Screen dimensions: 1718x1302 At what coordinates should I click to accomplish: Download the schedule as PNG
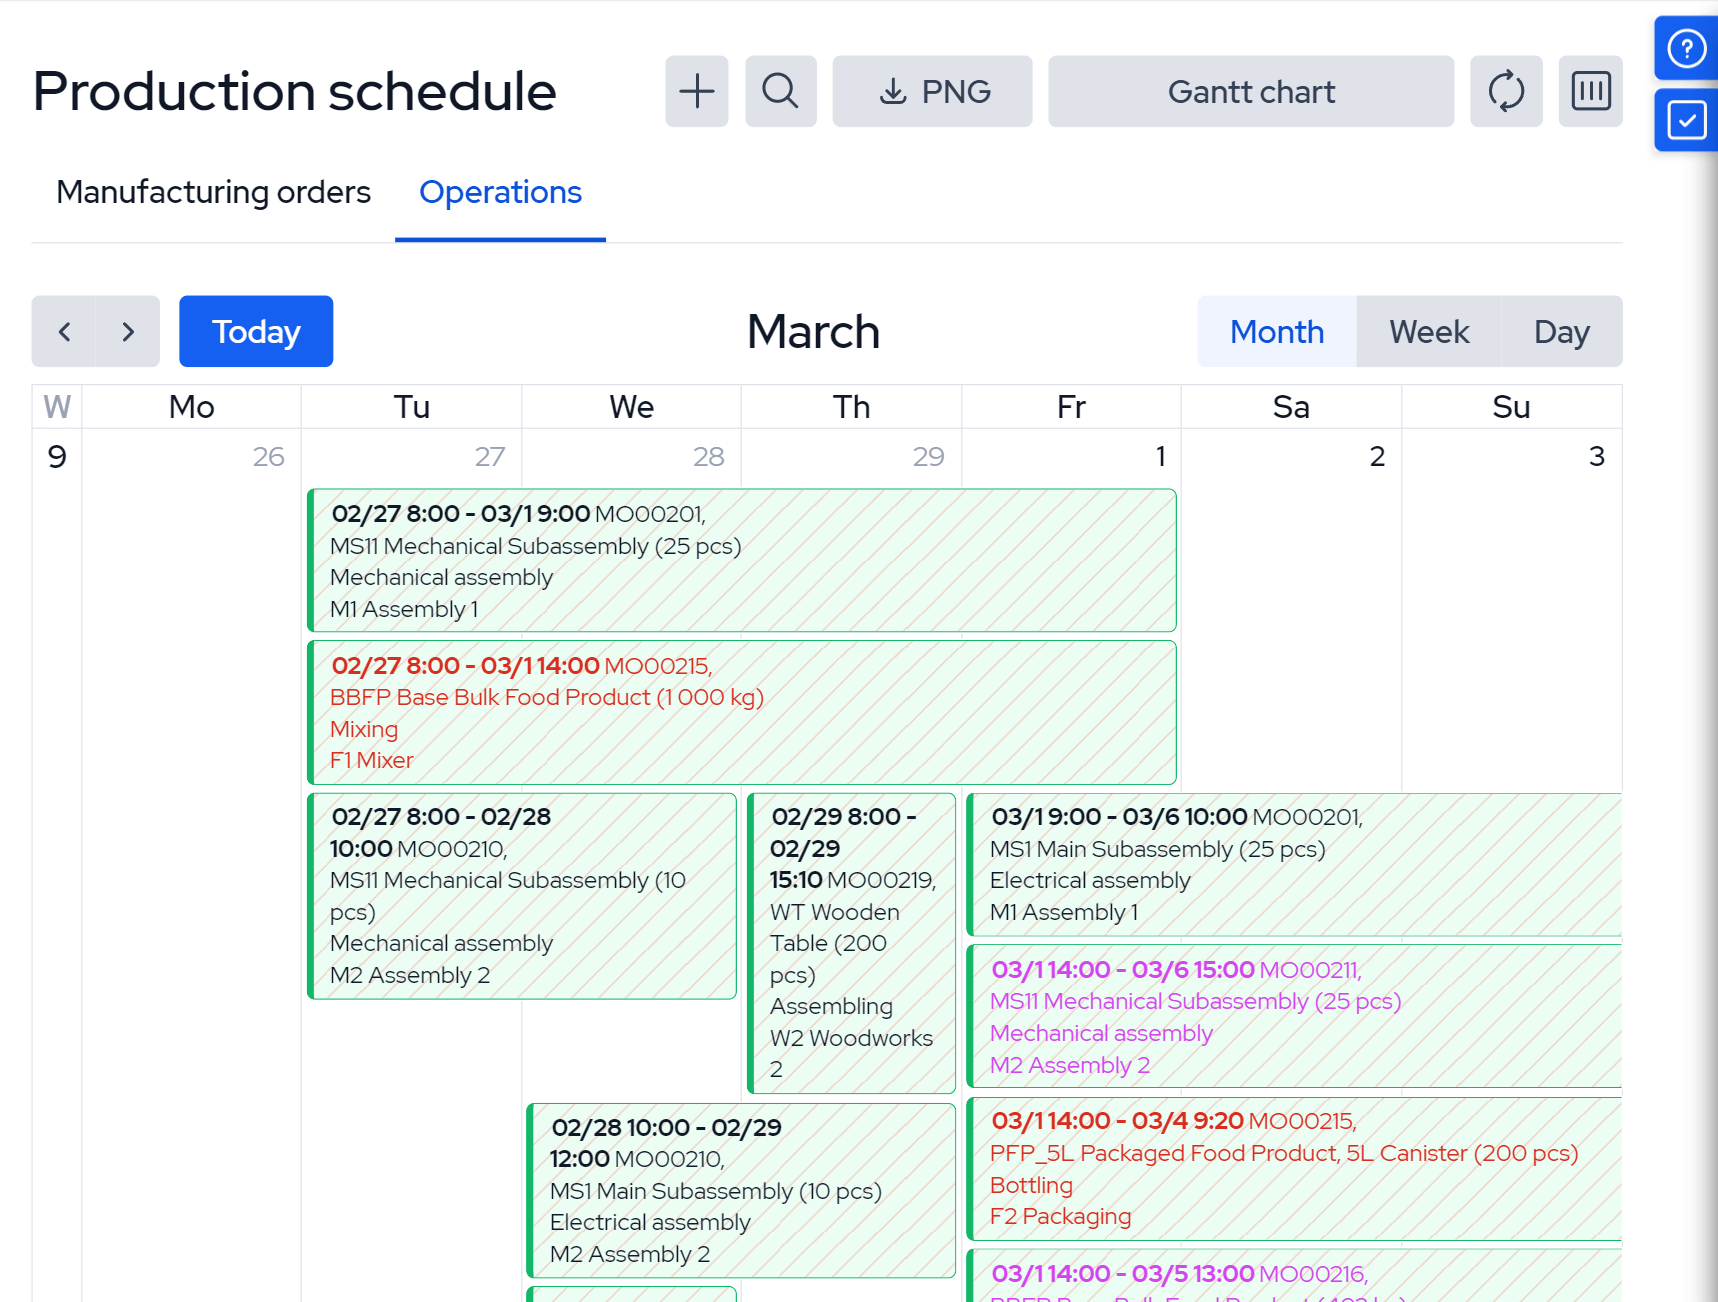pos(932,91)
